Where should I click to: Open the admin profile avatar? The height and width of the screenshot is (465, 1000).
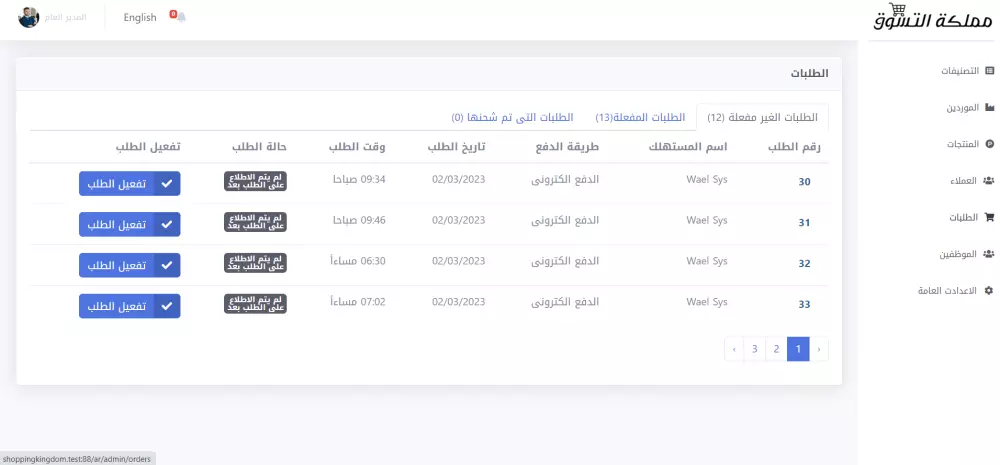(x=29, y=17)
